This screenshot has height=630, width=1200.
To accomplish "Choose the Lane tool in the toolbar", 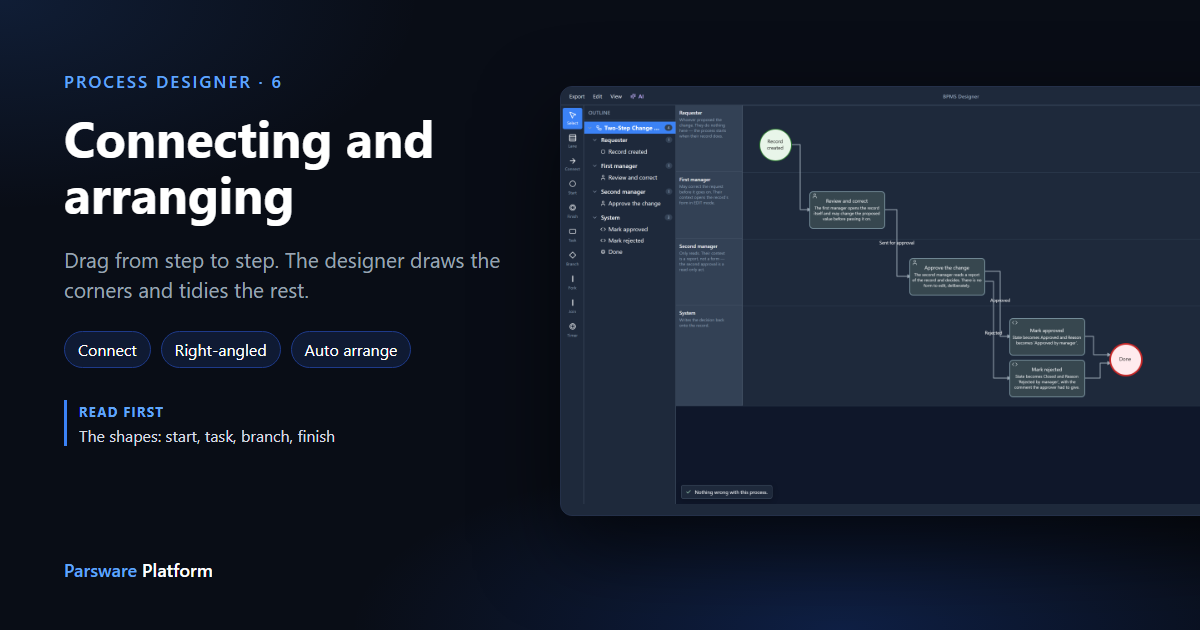I will [572, 140].
